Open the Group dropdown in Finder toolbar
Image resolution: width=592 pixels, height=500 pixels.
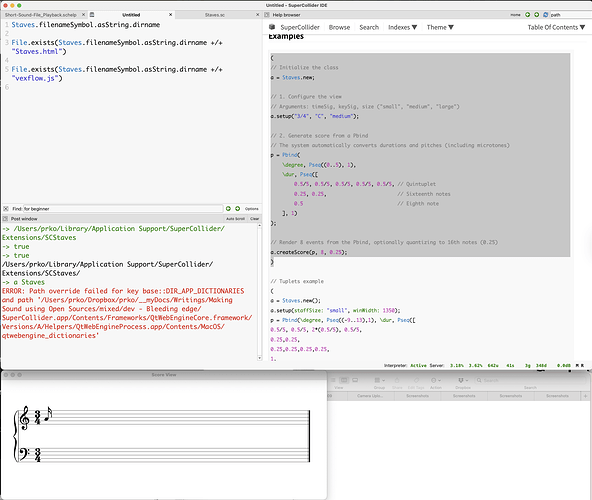point(379,380)
